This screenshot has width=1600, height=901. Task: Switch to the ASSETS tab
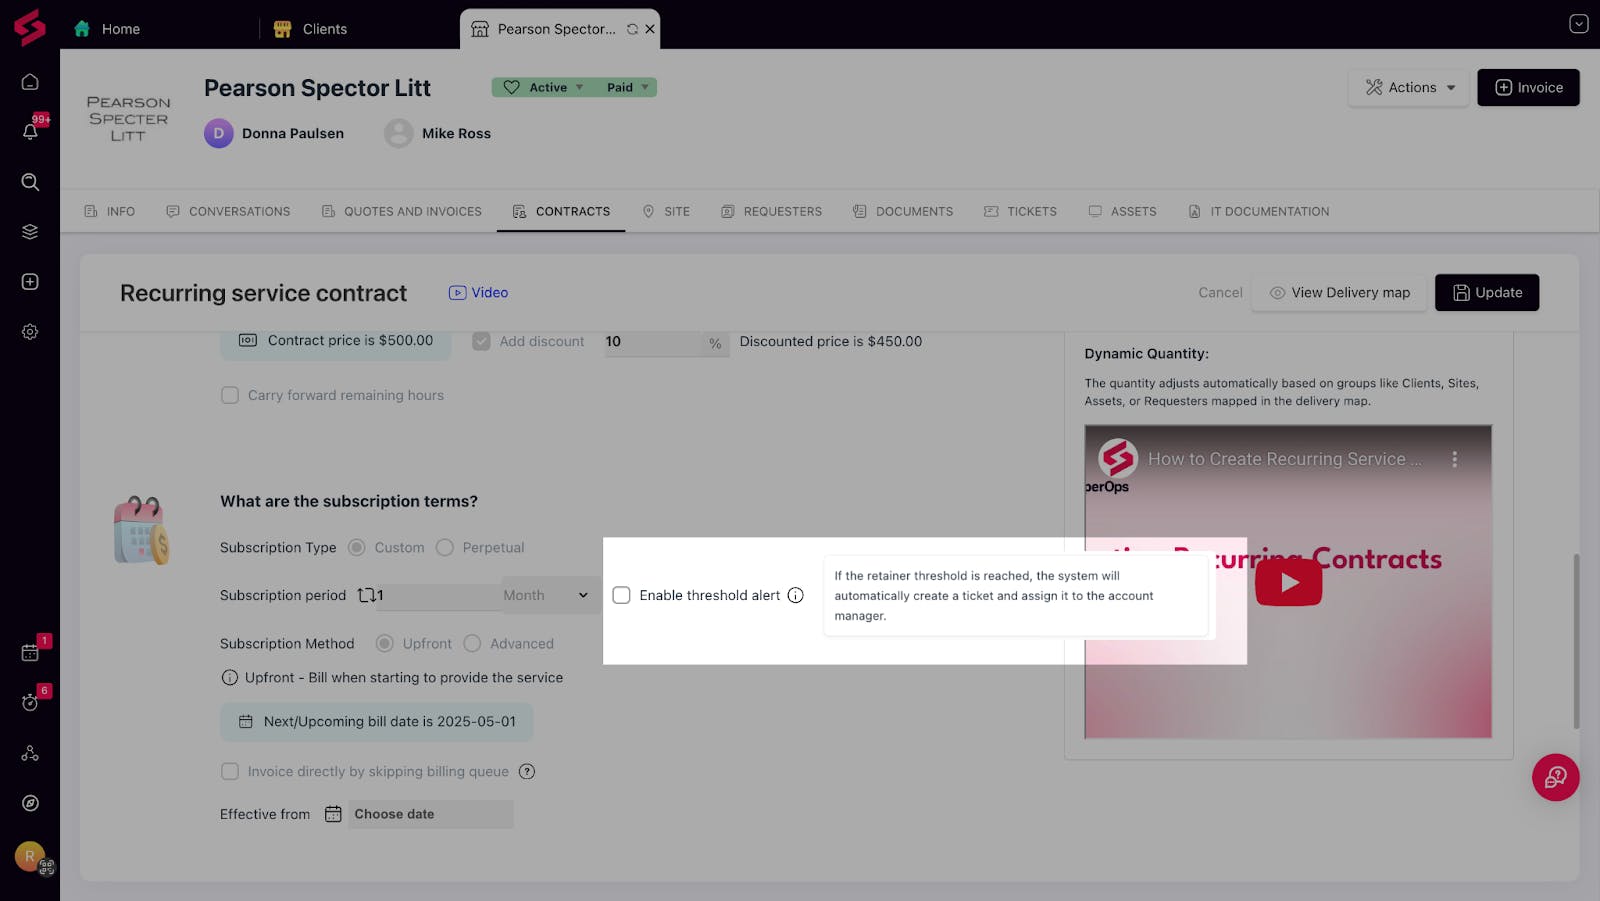click(1123, 211)
